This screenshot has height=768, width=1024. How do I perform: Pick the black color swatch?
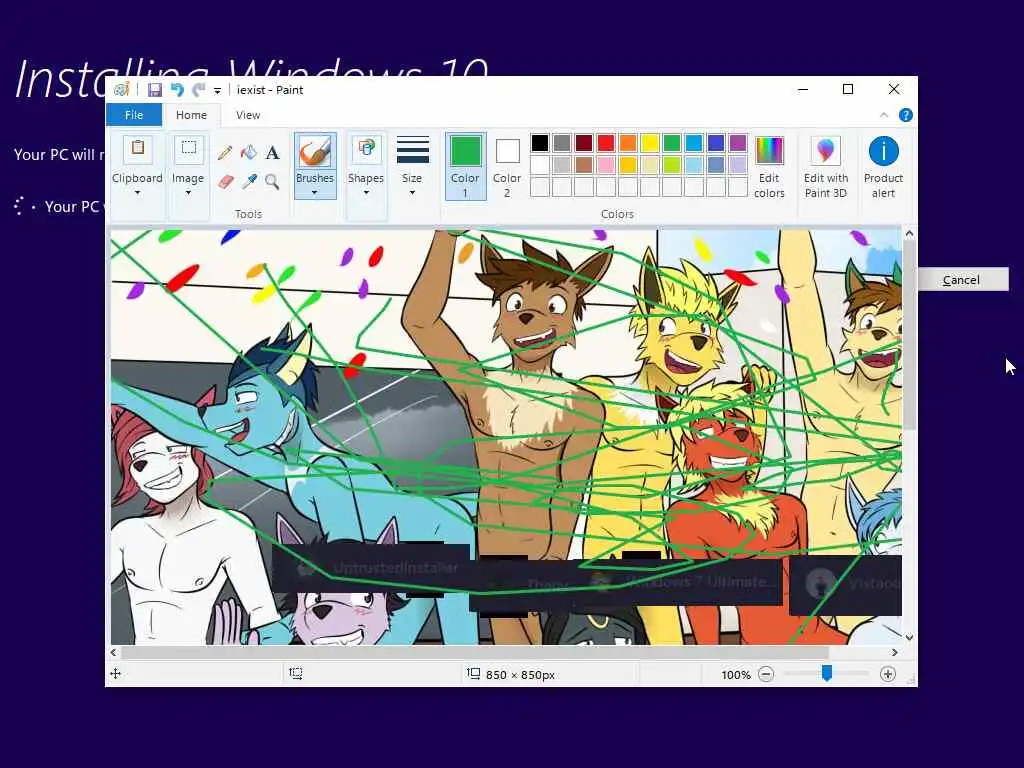point(539,142)
